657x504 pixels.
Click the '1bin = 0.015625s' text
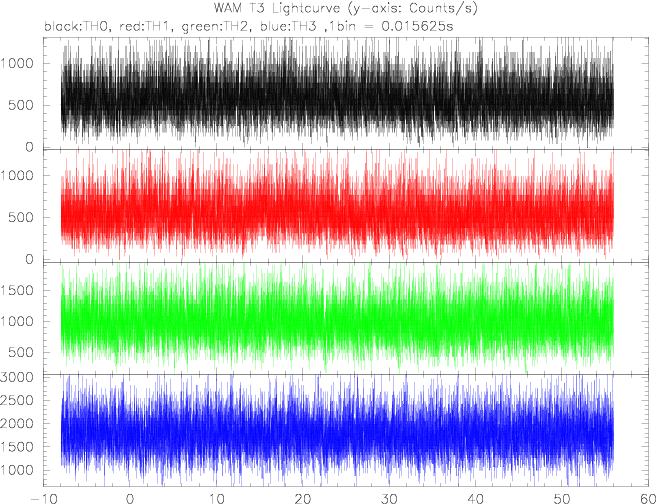392,27
